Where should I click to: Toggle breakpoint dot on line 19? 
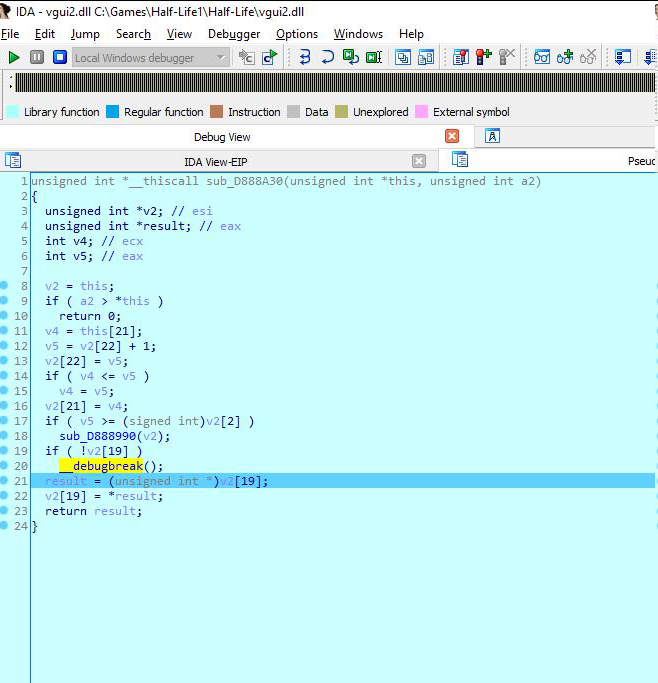(x=4, y=450)
